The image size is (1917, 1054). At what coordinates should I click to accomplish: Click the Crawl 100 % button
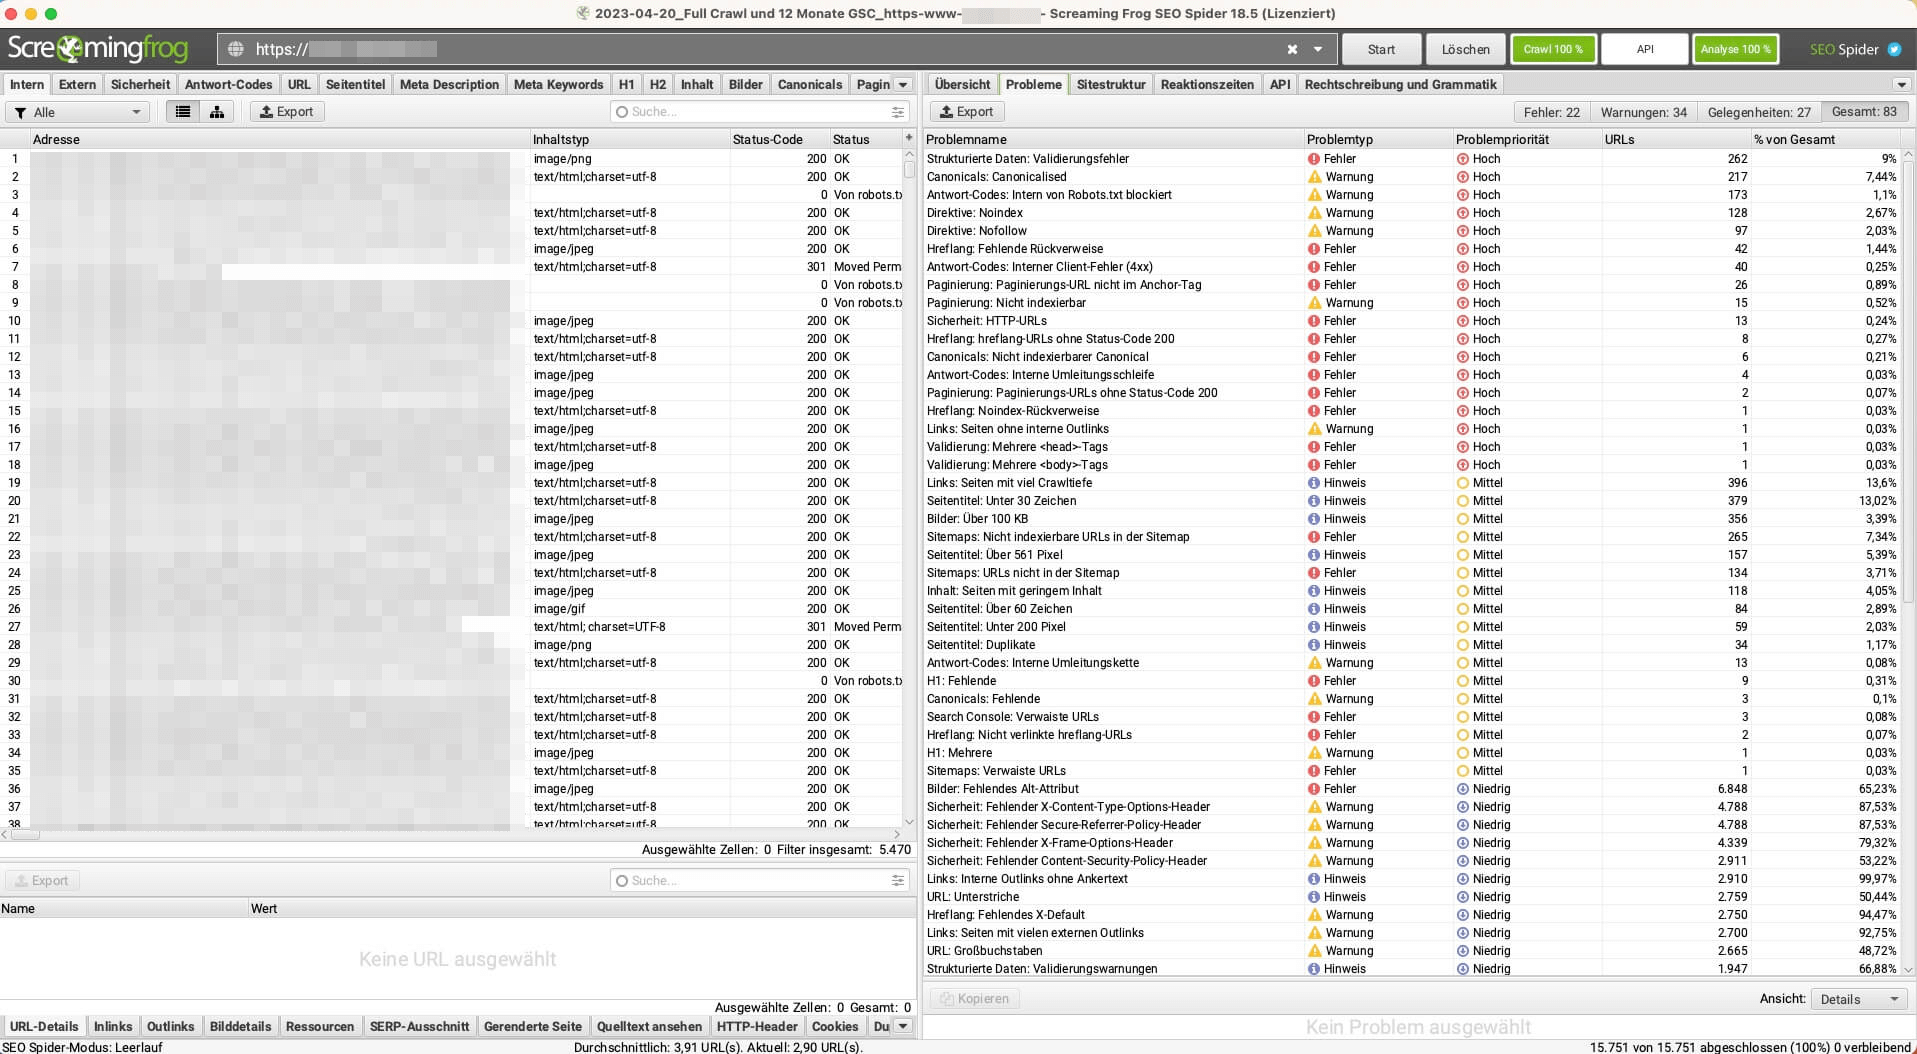click(1553, 49)
